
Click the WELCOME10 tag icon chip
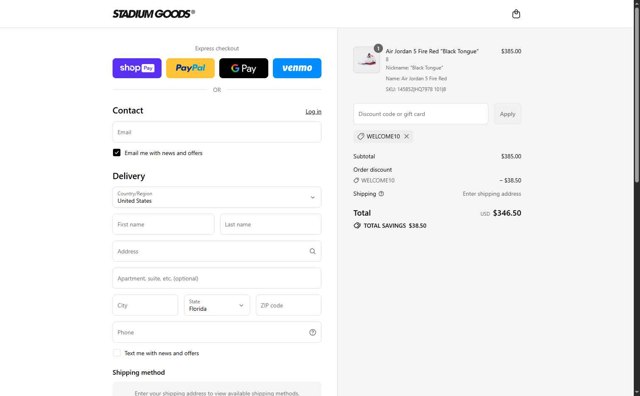point(361,136)
